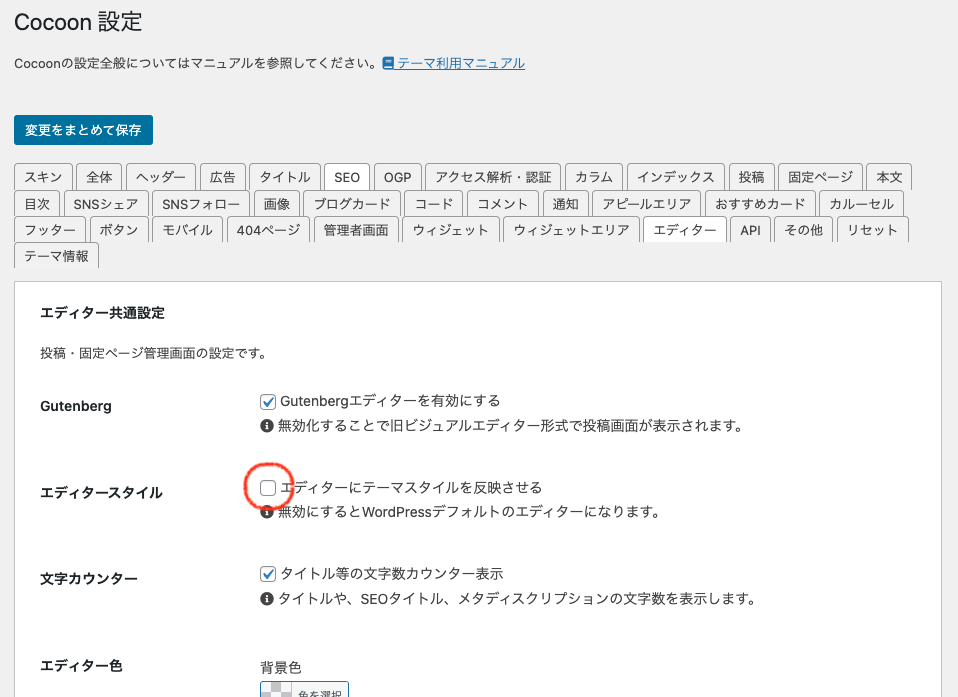
Task: Click the 色を選択 background color button
Action: (x=304, y=691)
